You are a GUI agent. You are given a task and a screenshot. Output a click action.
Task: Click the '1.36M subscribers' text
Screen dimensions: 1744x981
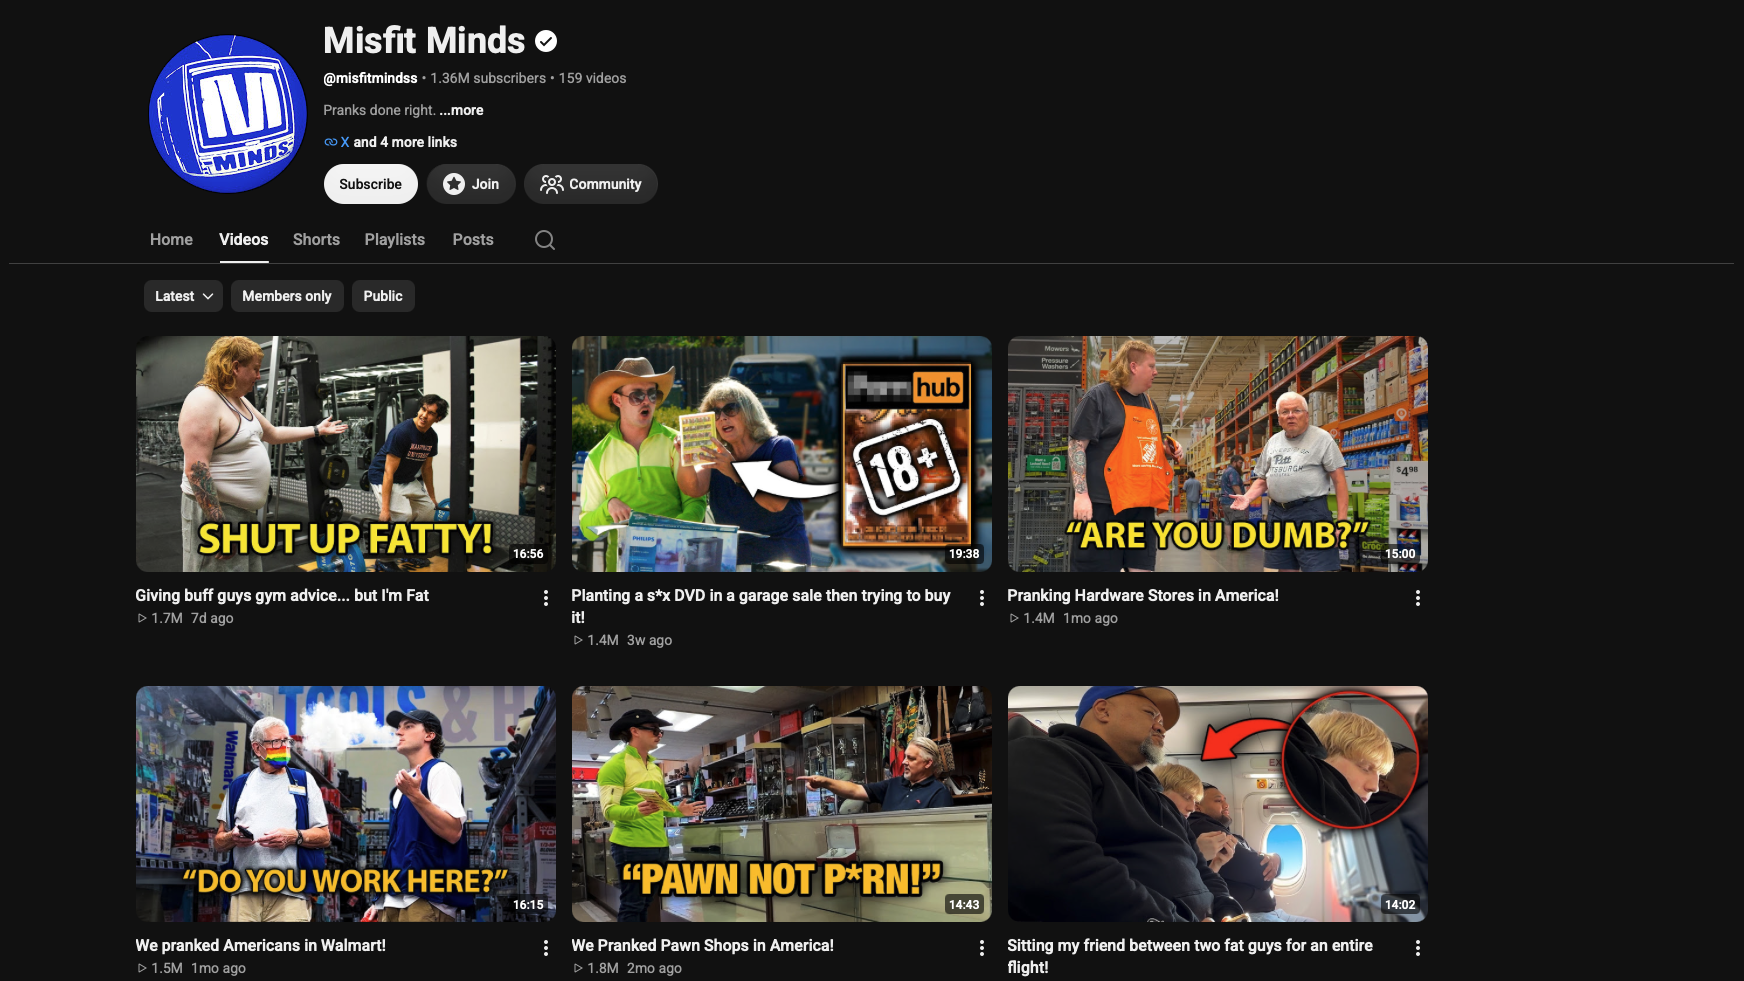click(x=488, y=78)
